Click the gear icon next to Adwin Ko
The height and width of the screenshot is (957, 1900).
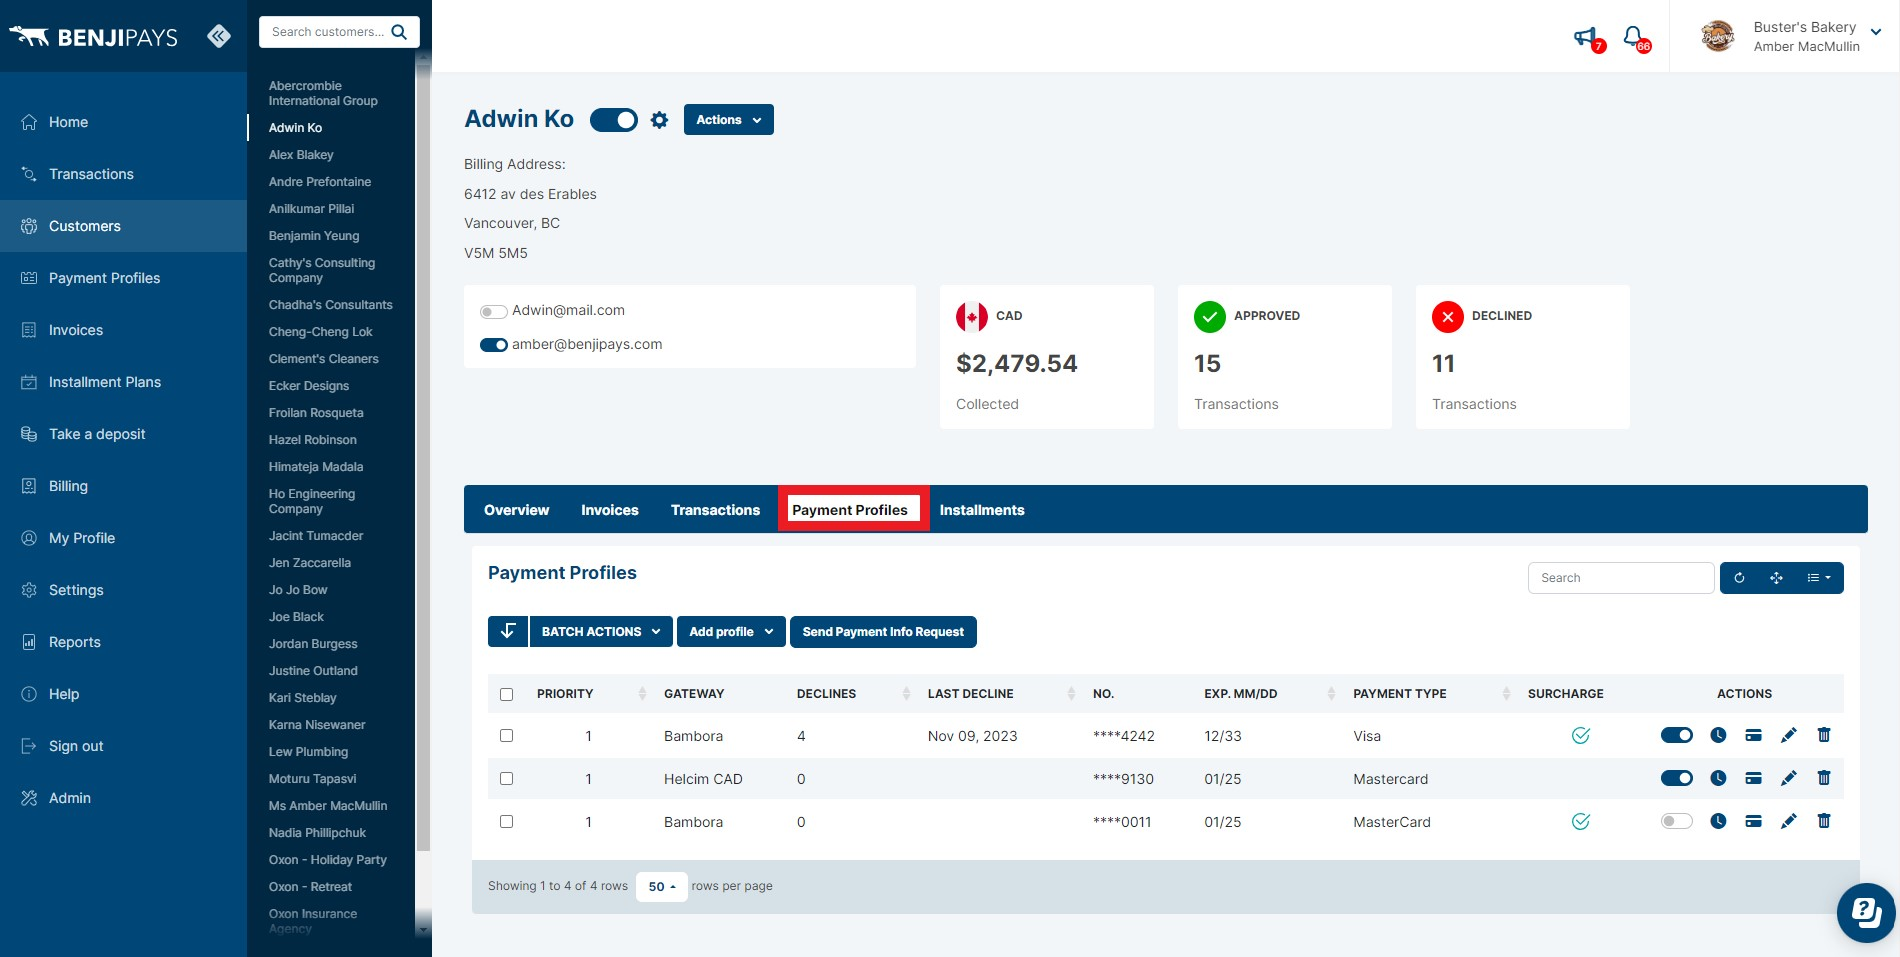pos(659,120)
